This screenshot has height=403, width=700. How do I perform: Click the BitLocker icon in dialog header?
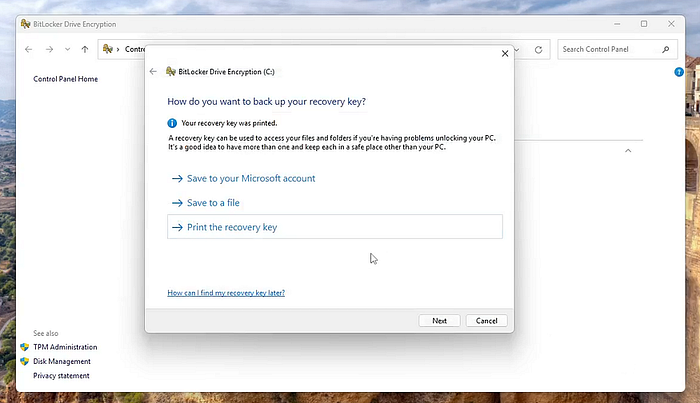(x=171, y=71)
